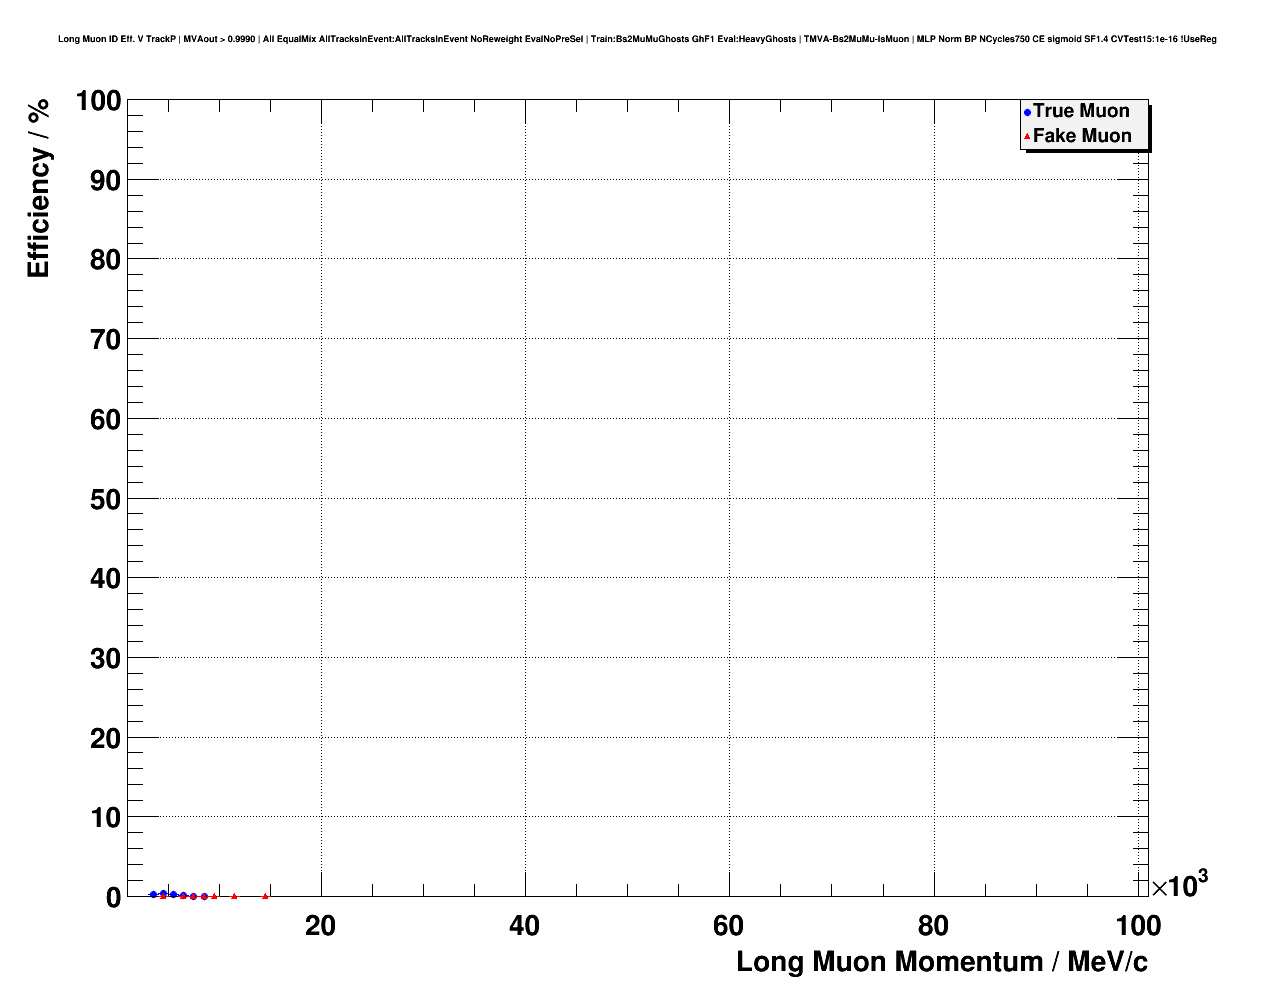Click the red Fake Muon legend triangle

[1027, 137]
